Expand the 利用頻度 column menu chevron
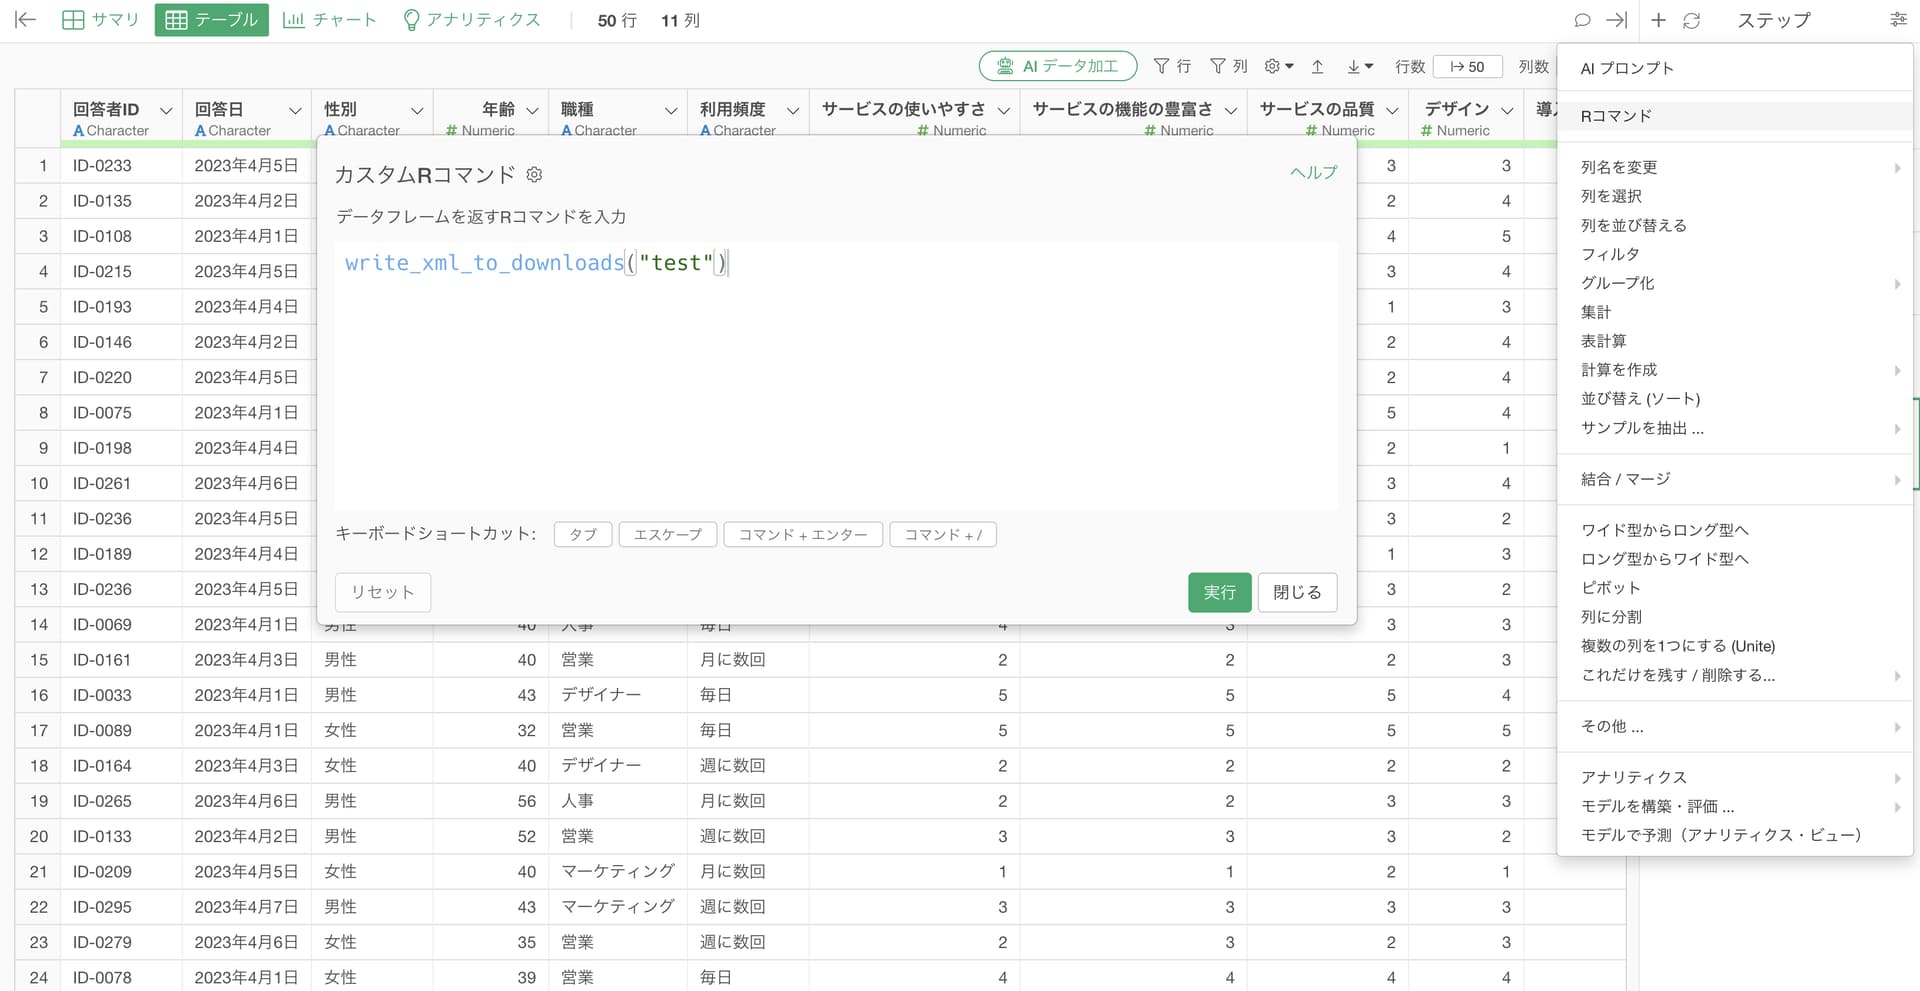The height and width of the screenshot is (991, 1920). tap(792, 110)
